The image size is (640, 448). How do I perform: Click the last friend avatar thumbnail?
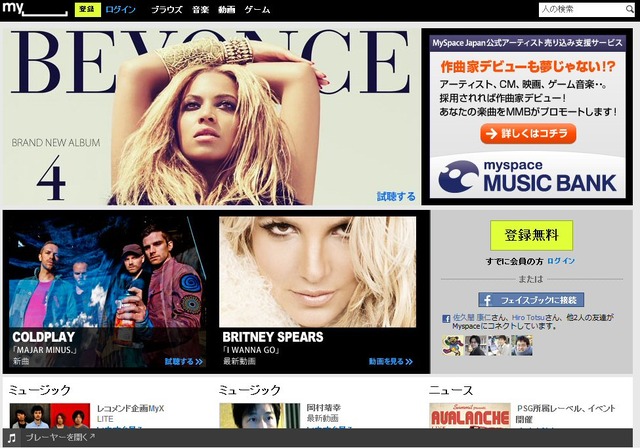522,344
